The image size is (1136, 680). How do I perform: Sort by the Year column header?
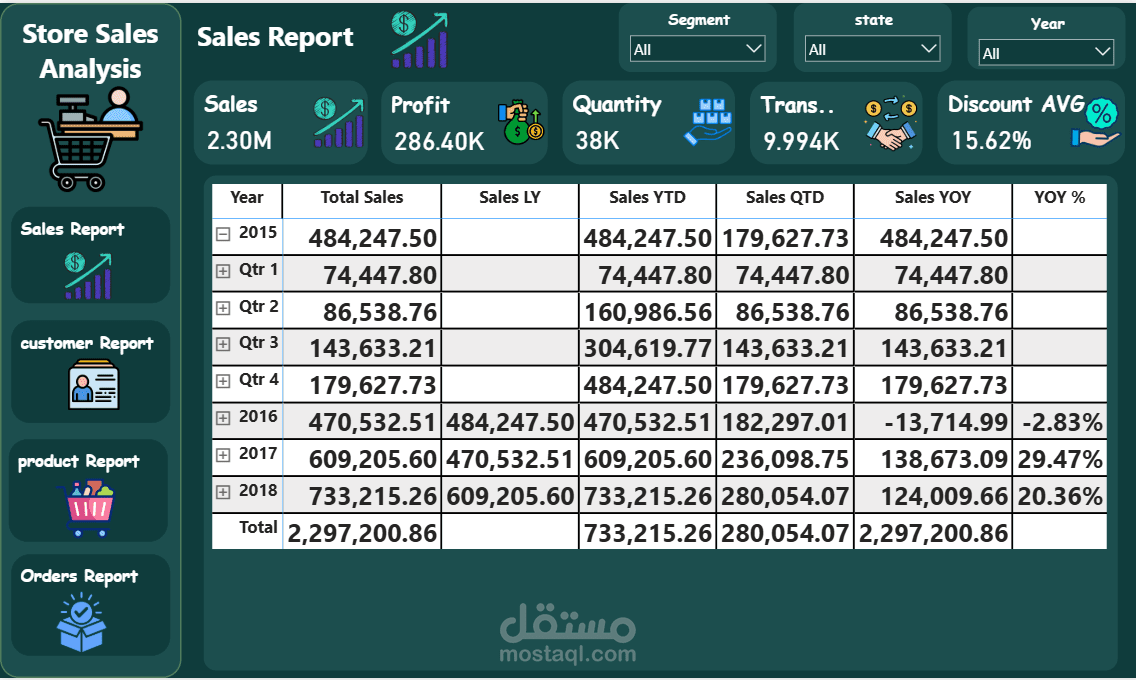247,197
